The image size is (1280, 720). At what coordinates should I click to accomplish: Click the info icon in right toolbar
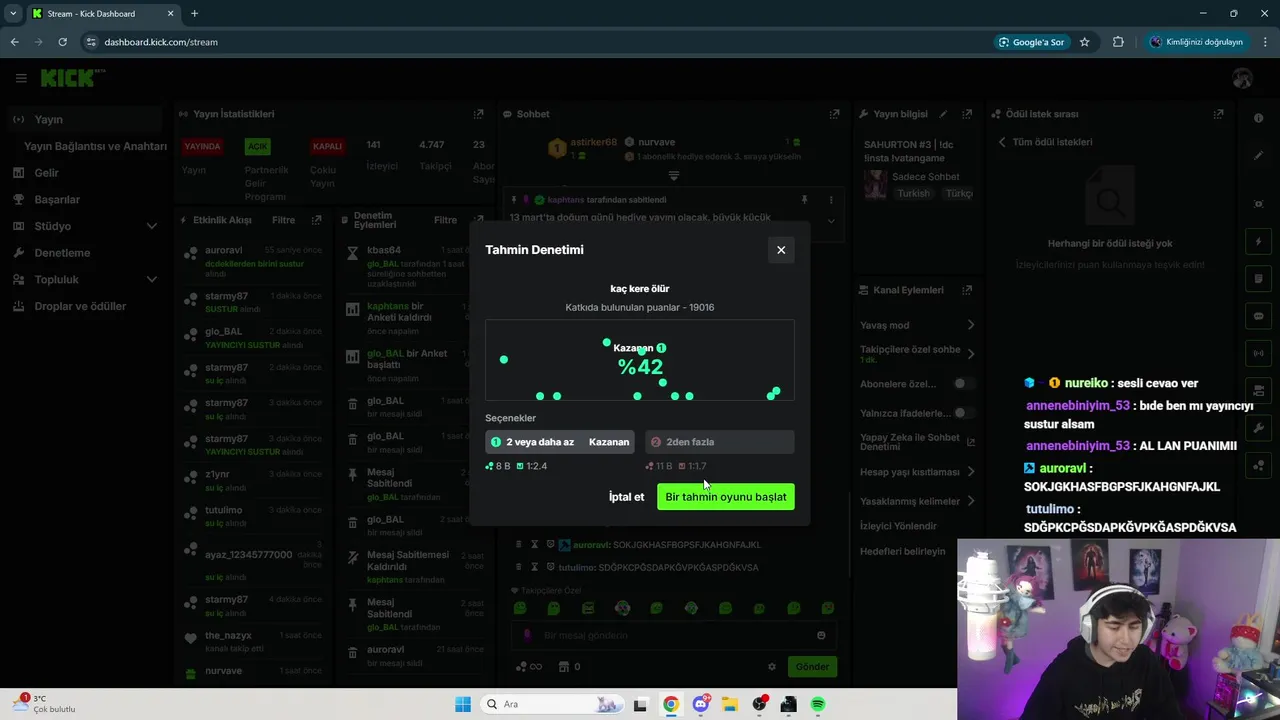[1258, 118]
